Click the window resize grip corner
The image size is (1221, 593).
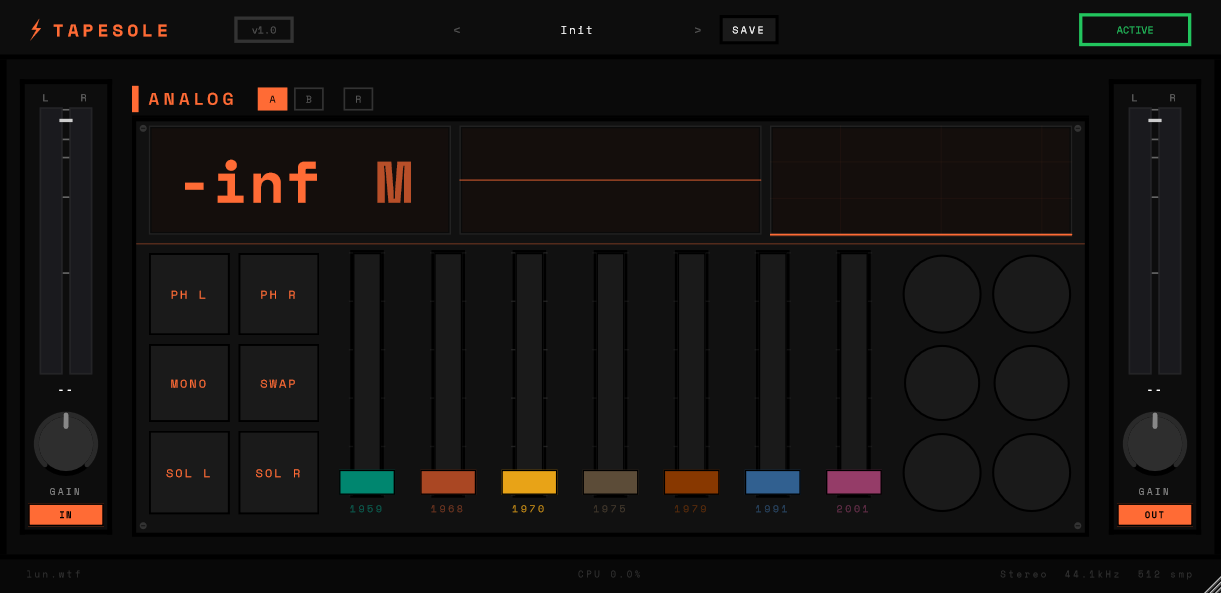(x=1212, y=584)
